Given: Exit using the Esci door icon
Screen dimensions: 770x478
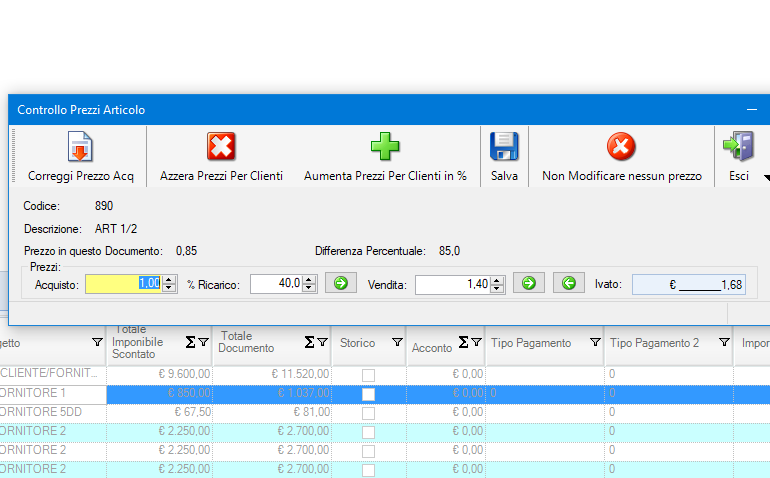Looking at the screenshot, I should 738,147.
